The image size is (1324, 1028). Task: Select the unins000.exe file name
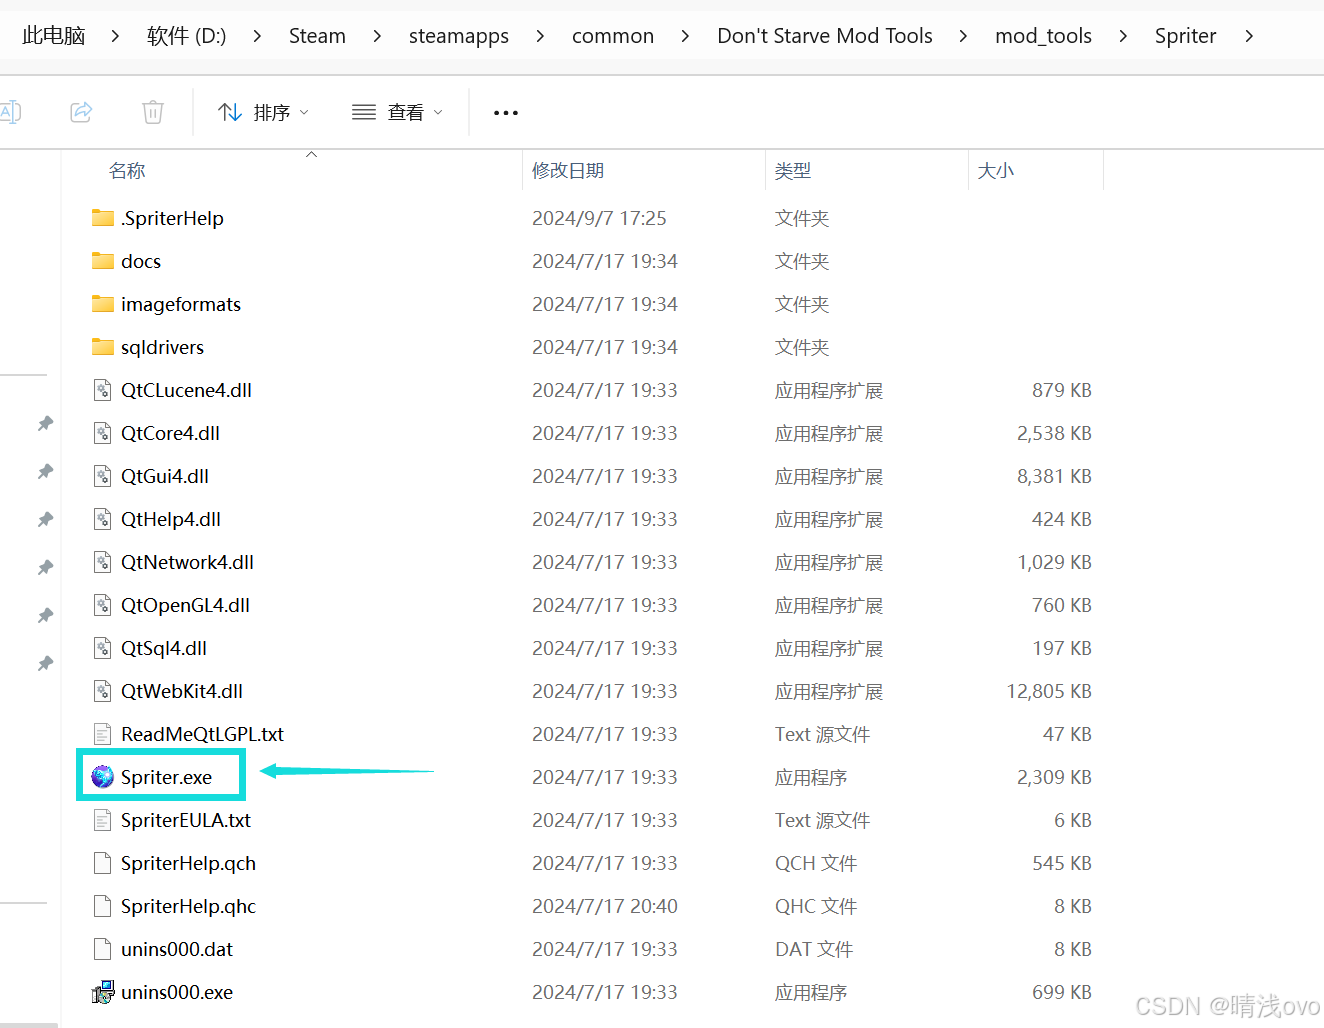pos(177,992)
